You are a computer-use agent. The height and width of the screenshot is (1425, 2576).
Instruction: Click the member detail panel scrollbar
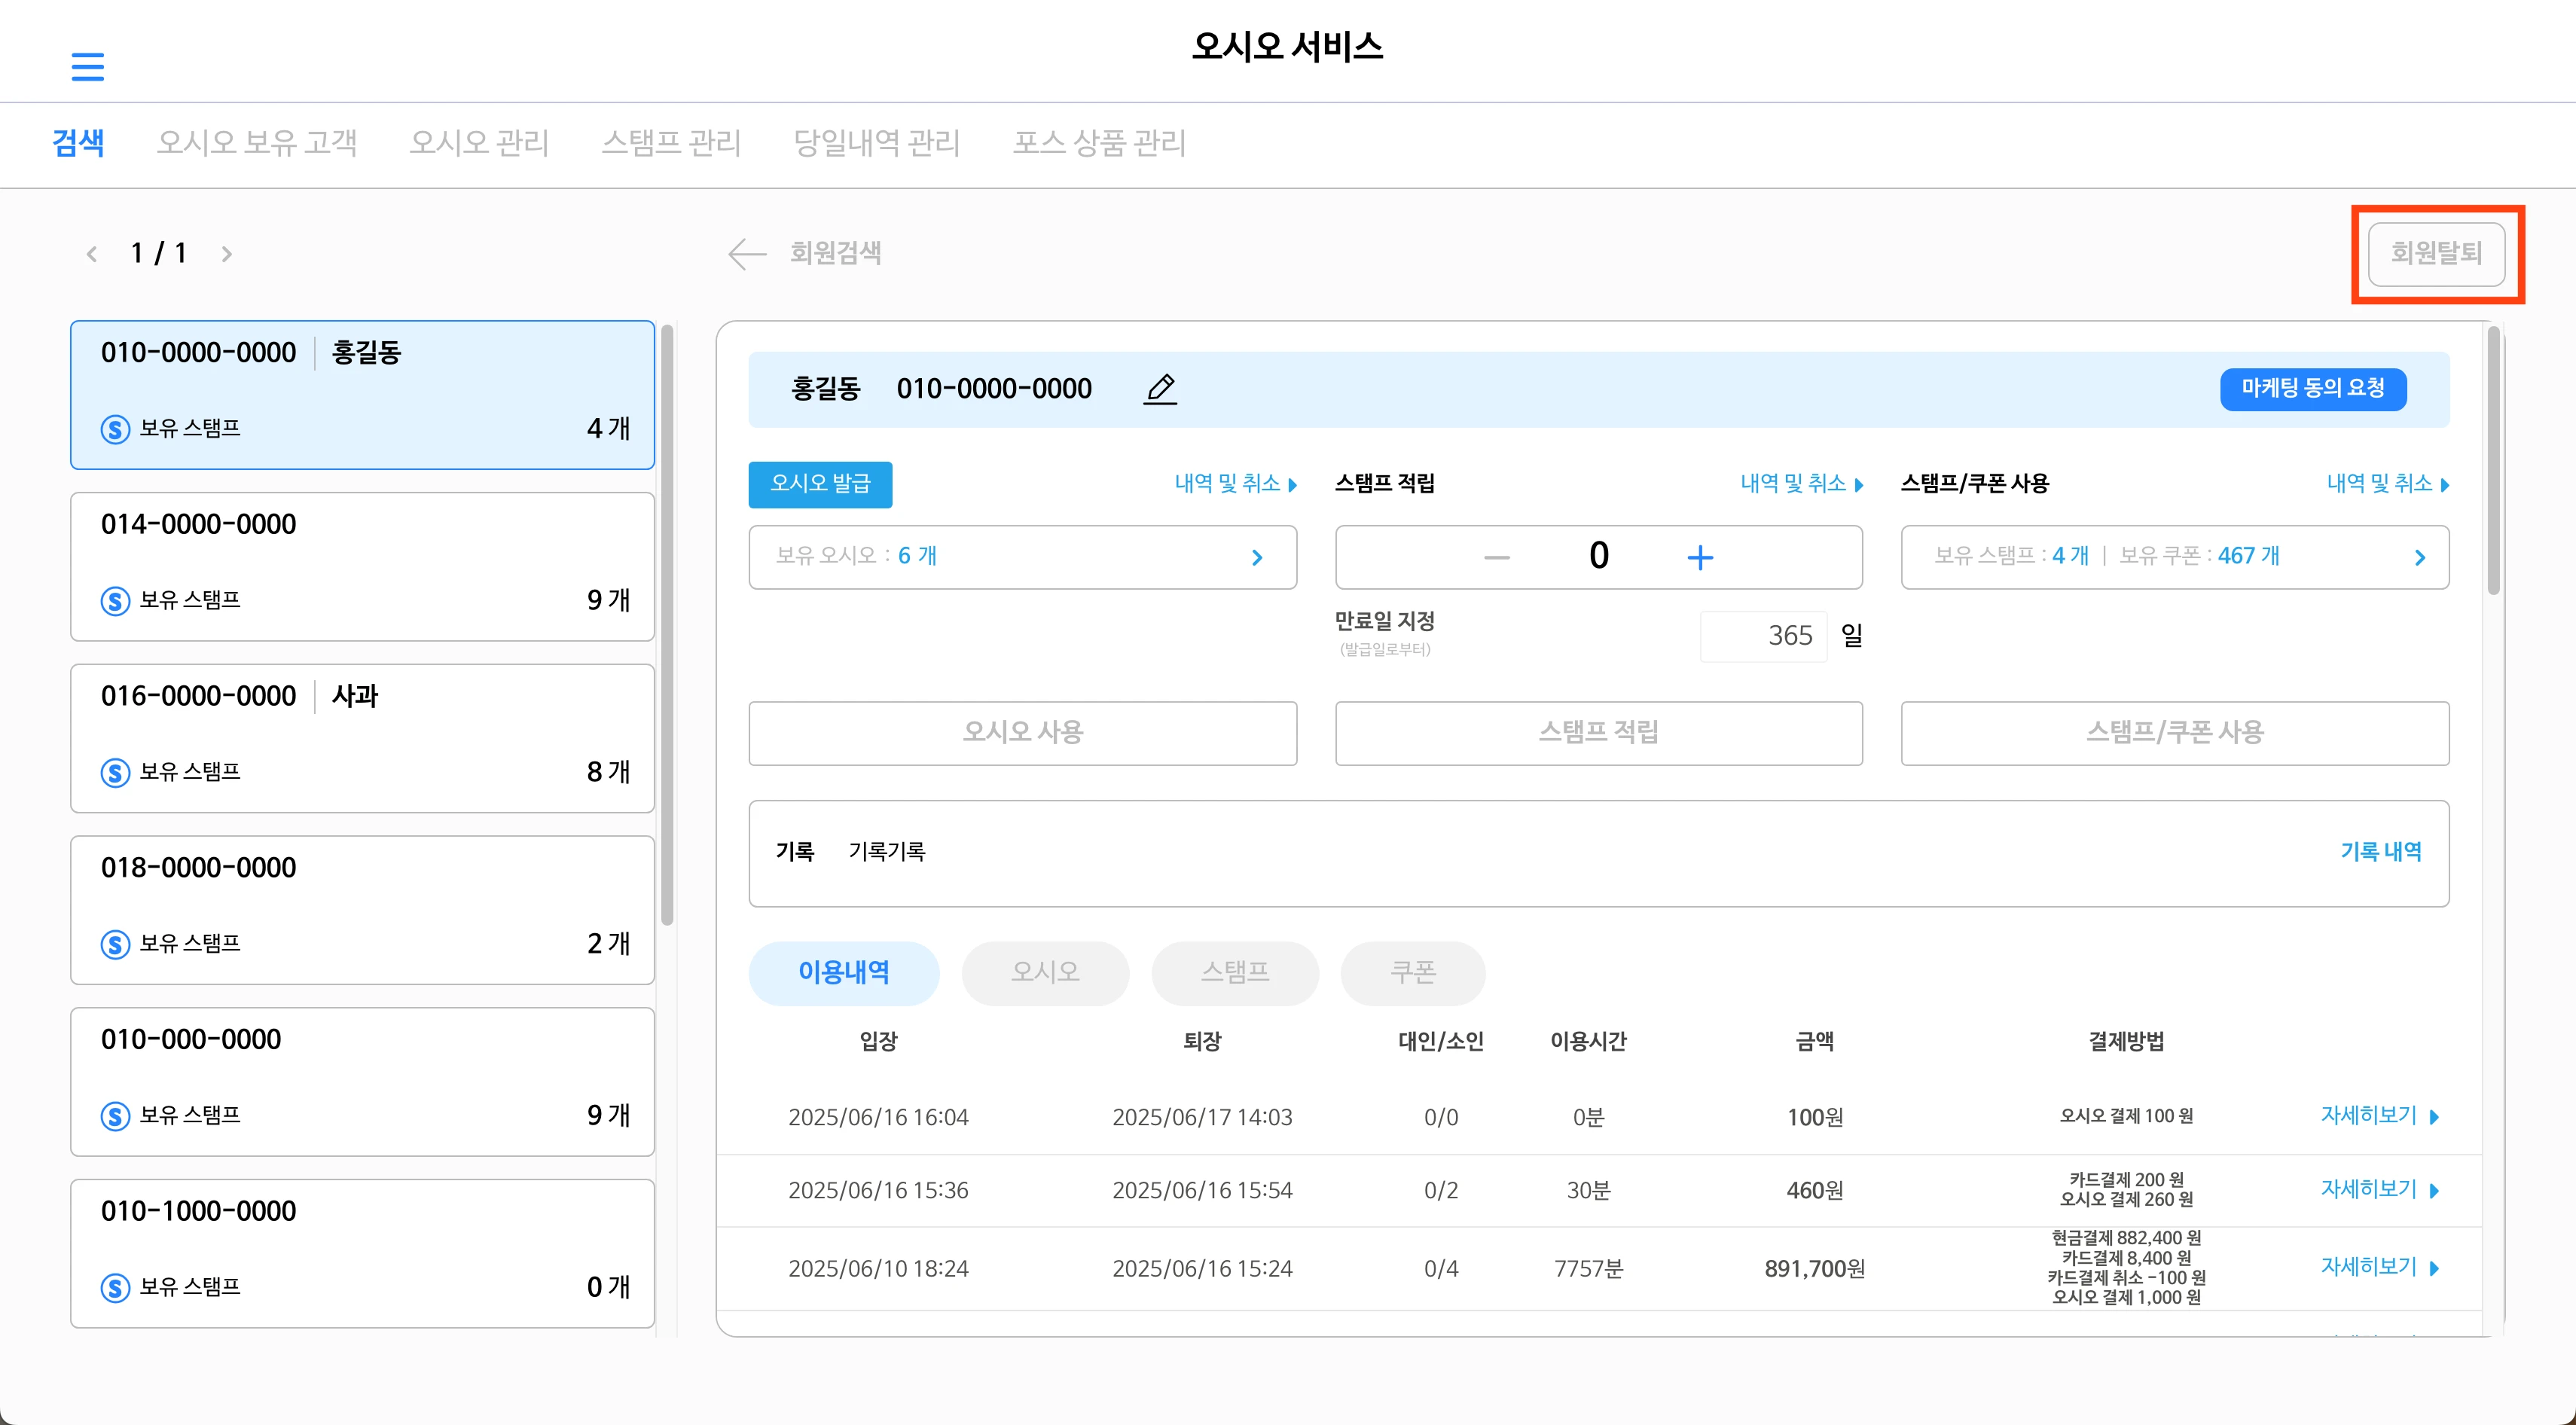coord(2494,460)
